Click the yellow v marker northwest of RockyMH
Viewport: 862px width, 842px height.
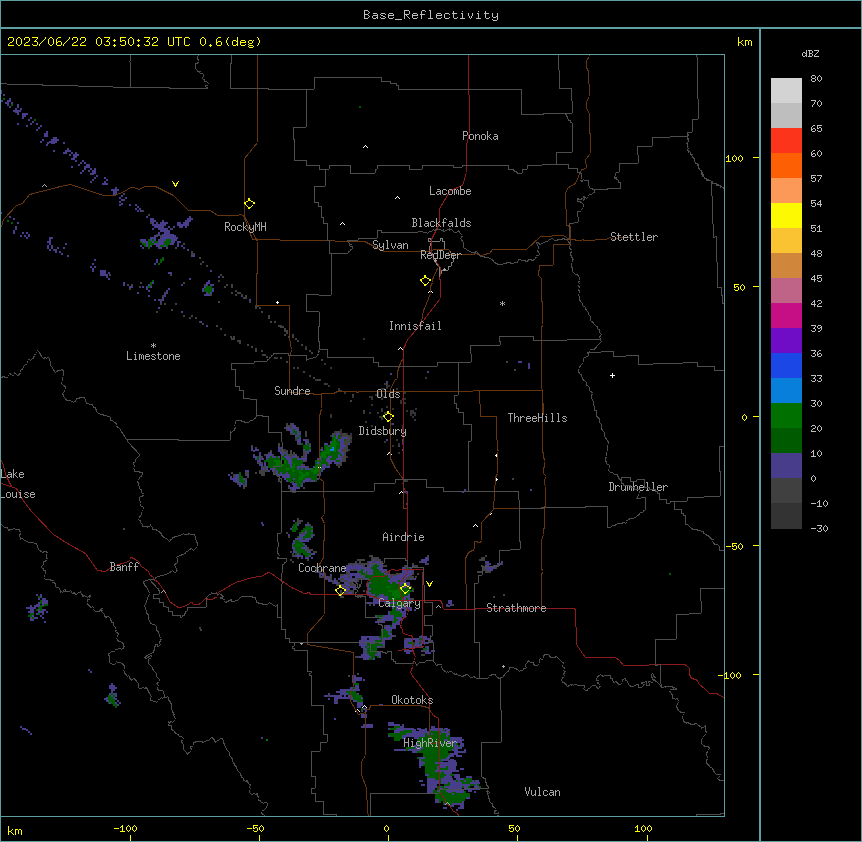point(175,184)
